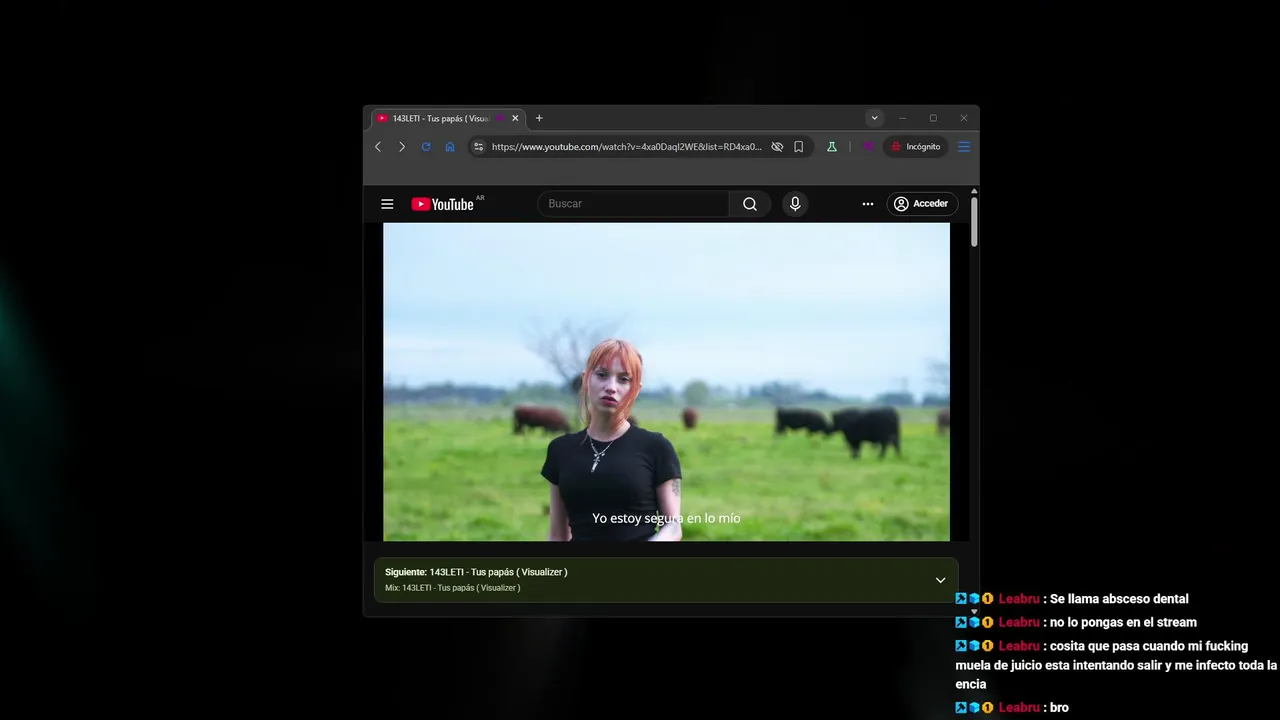1280x720 pixels.
Task: Click the 'Mix: 143LETI - Tus papás ( Visualizer )' text
Action: (452, 588)
